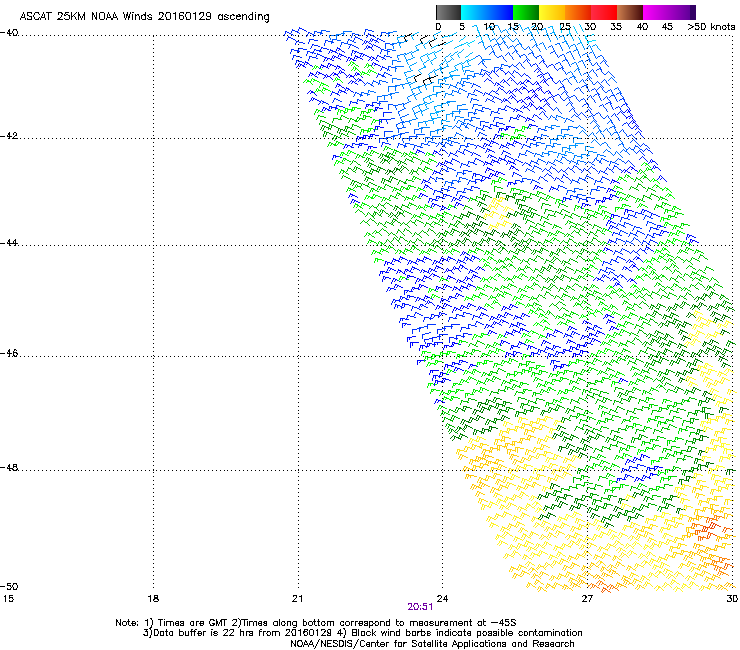Click the 27 longitude axis label
Viewport: 740px width, 650px height.
click(x=587, y=599)
